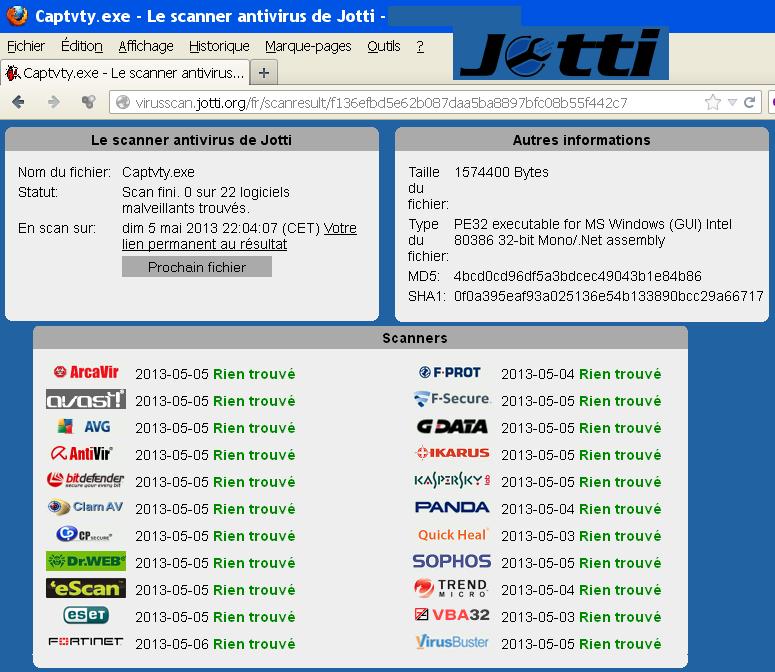Click the Jotti logo banner
Screen dimensions: 775x672
(x=561, y=53)
